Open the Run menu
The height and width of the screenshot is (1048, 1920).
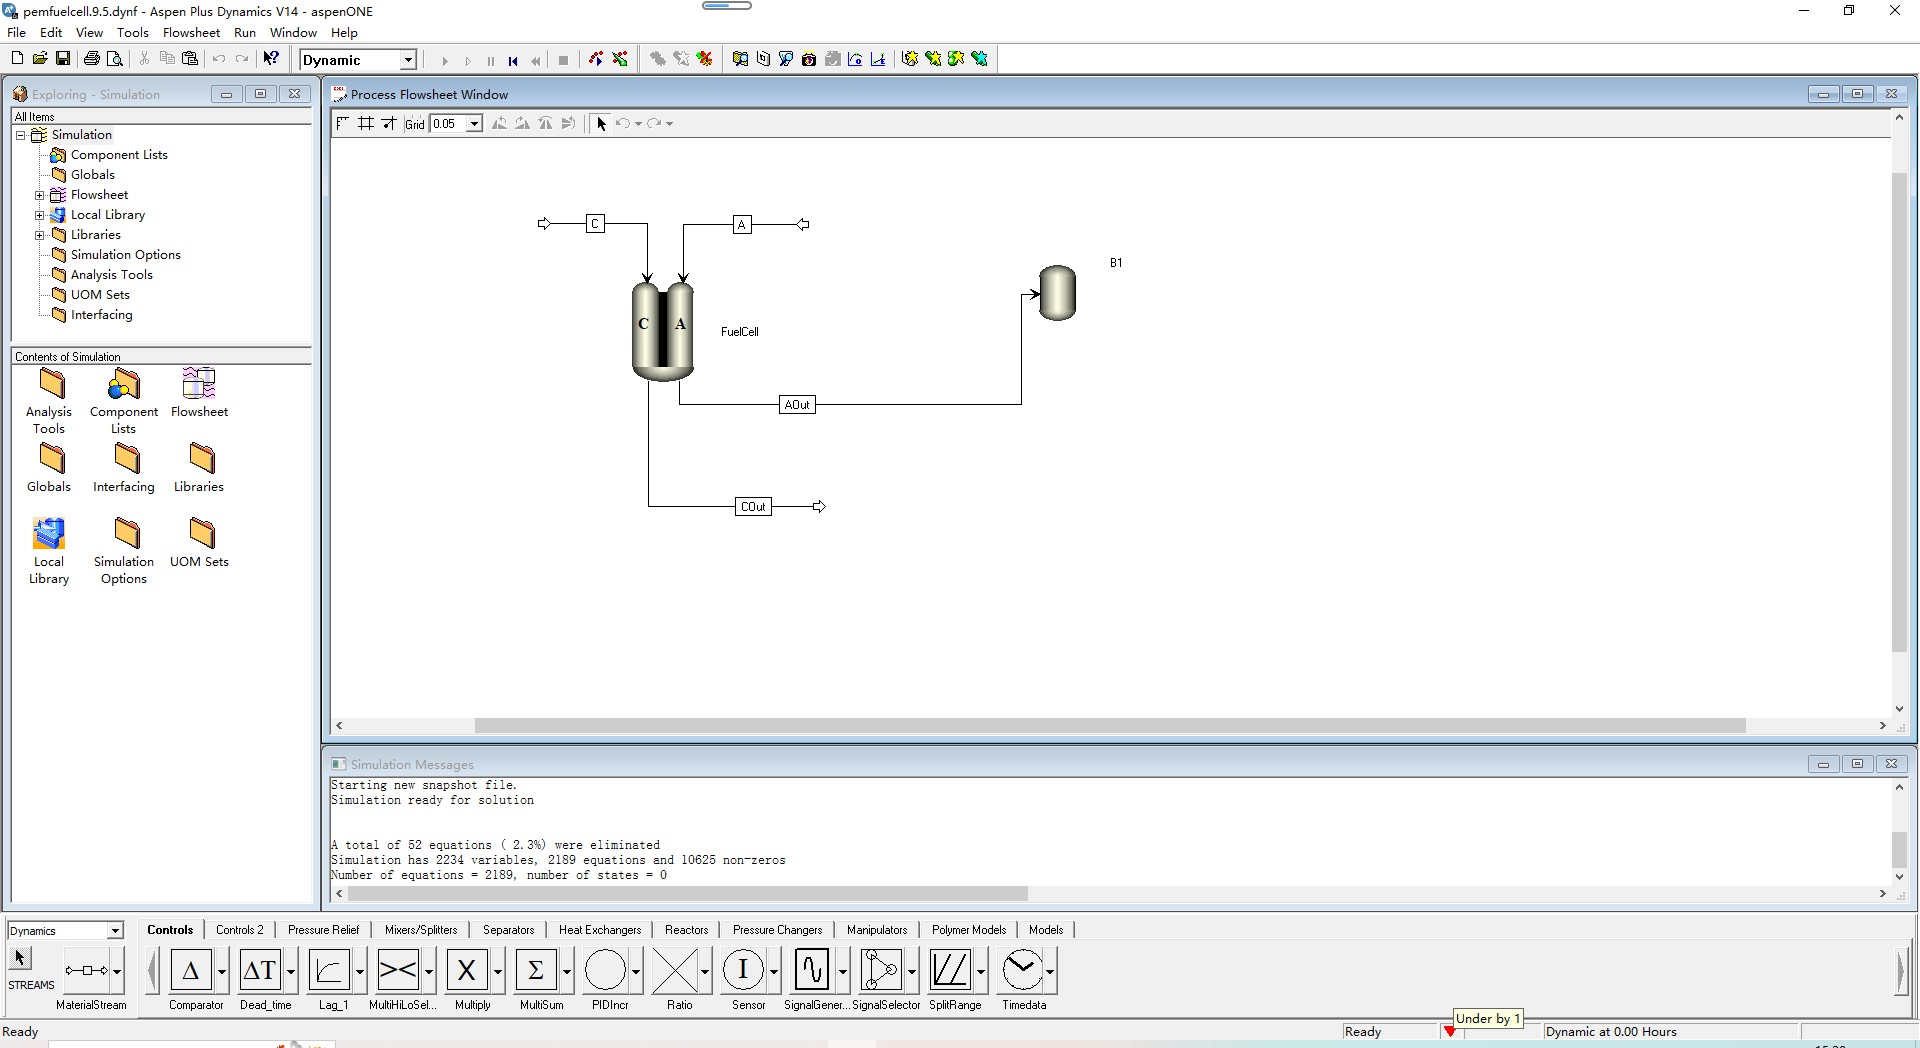[x=245, y=32]
